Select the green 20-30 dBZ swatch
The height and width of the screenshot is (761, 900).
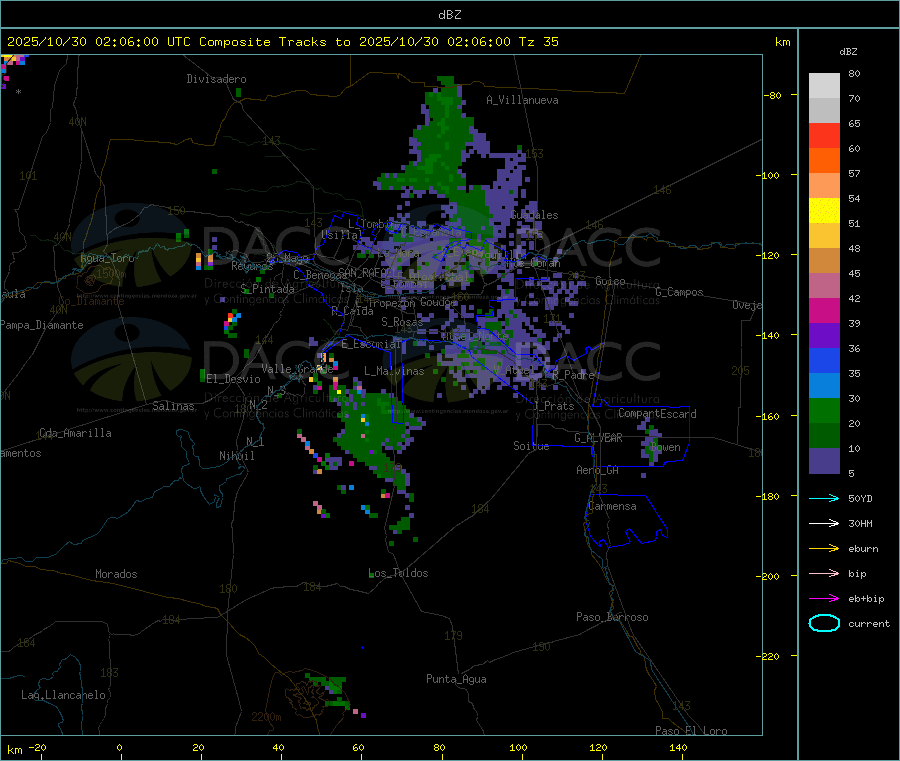point(824,410)
